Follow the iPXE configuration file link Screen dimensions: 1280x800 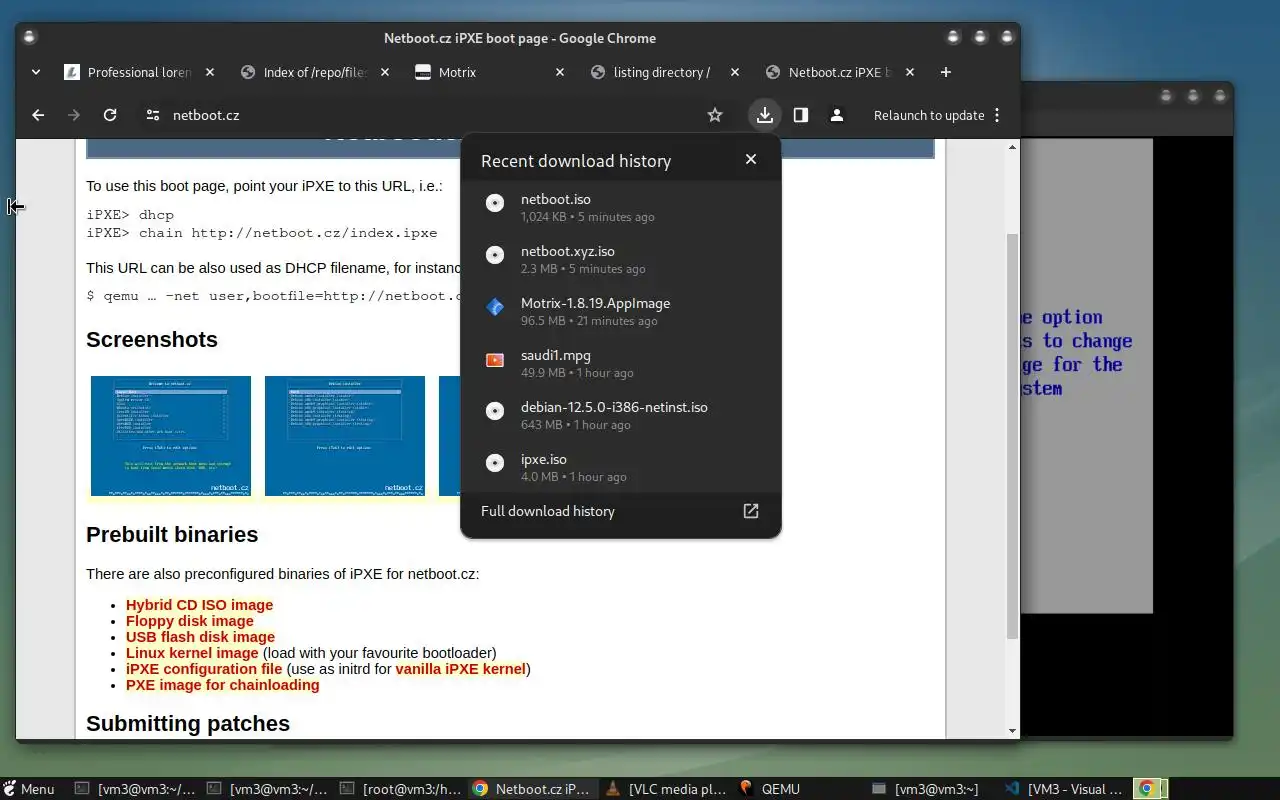click(x=204, y=669)
